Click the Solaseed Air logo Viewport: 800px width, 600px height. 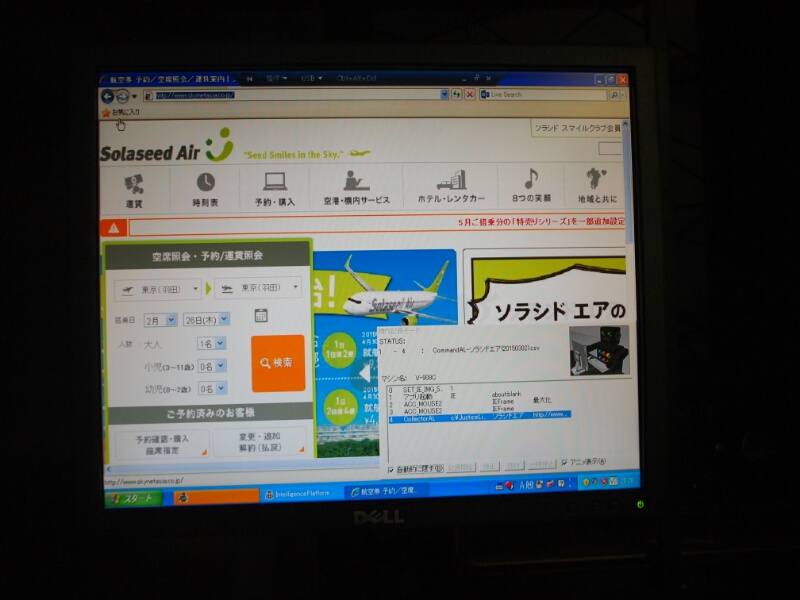tap(167, 147)
